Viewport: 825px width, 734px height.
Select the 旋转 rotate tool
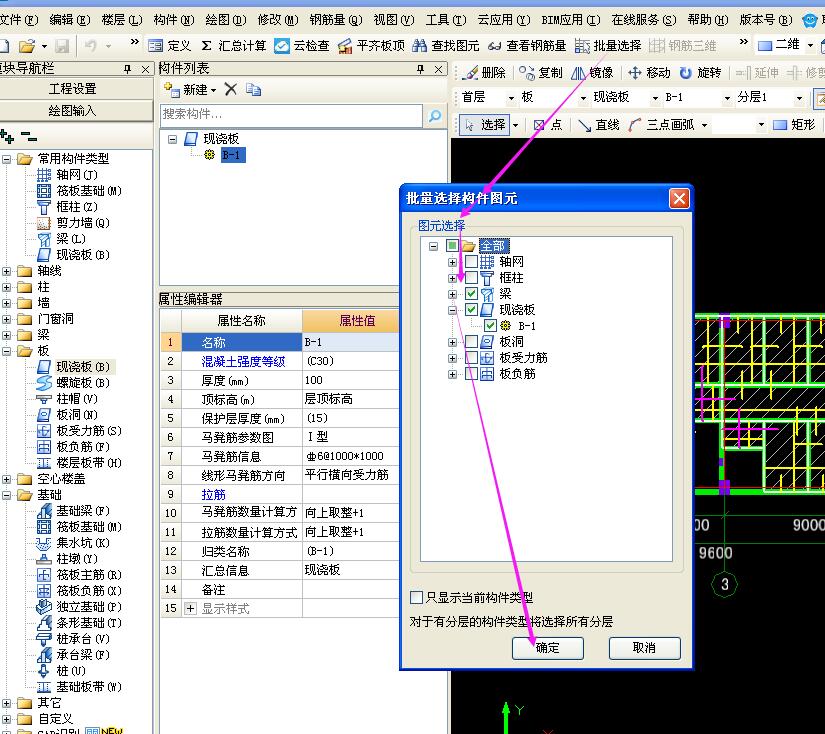(700, 73)
